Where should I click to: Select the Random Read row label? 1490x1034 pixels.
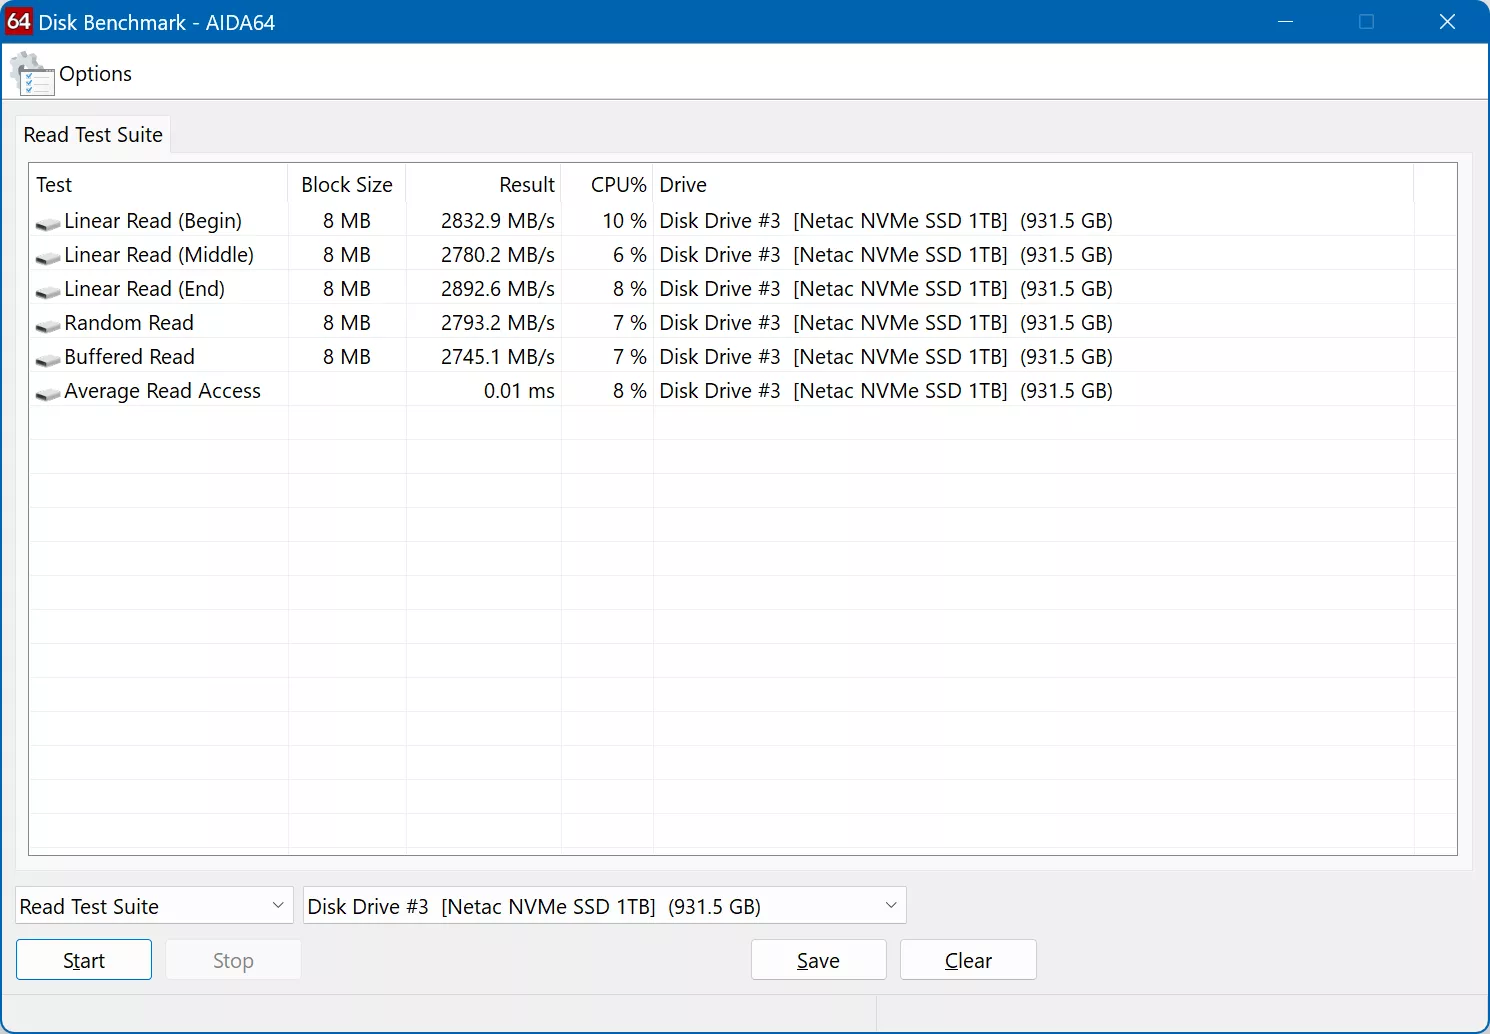(129, 323)
